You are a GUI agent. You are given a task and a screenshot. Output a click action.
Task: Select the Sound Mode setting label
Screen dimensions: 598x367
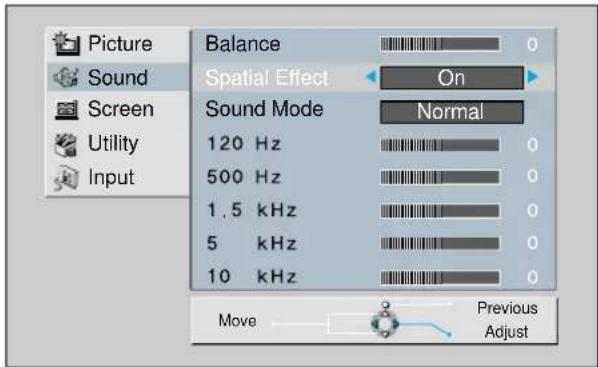tap(264, 109)
